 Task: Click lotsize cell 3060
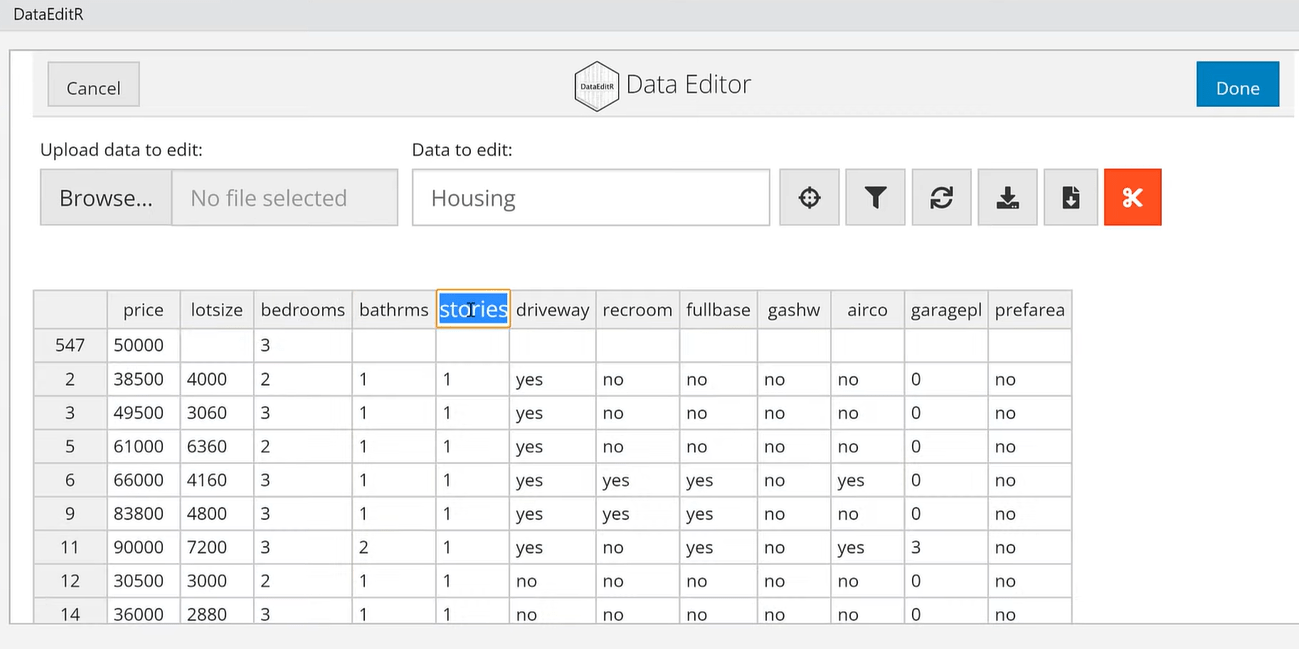(217, 413)
